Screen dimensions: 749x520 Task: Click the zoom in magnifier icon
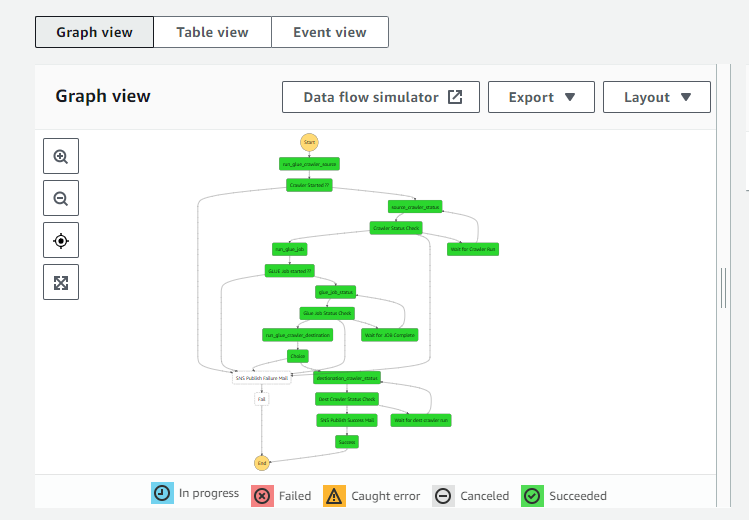pos(61,157)
